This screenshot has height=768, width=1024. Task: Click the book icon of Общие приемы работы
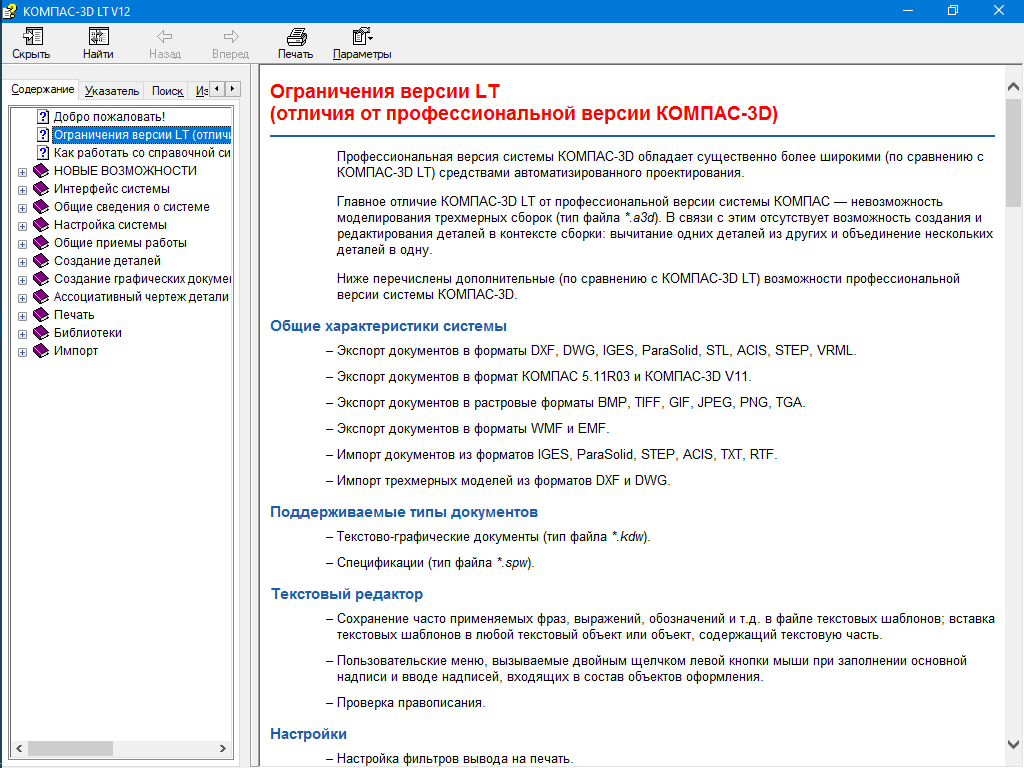click(41, 242)
